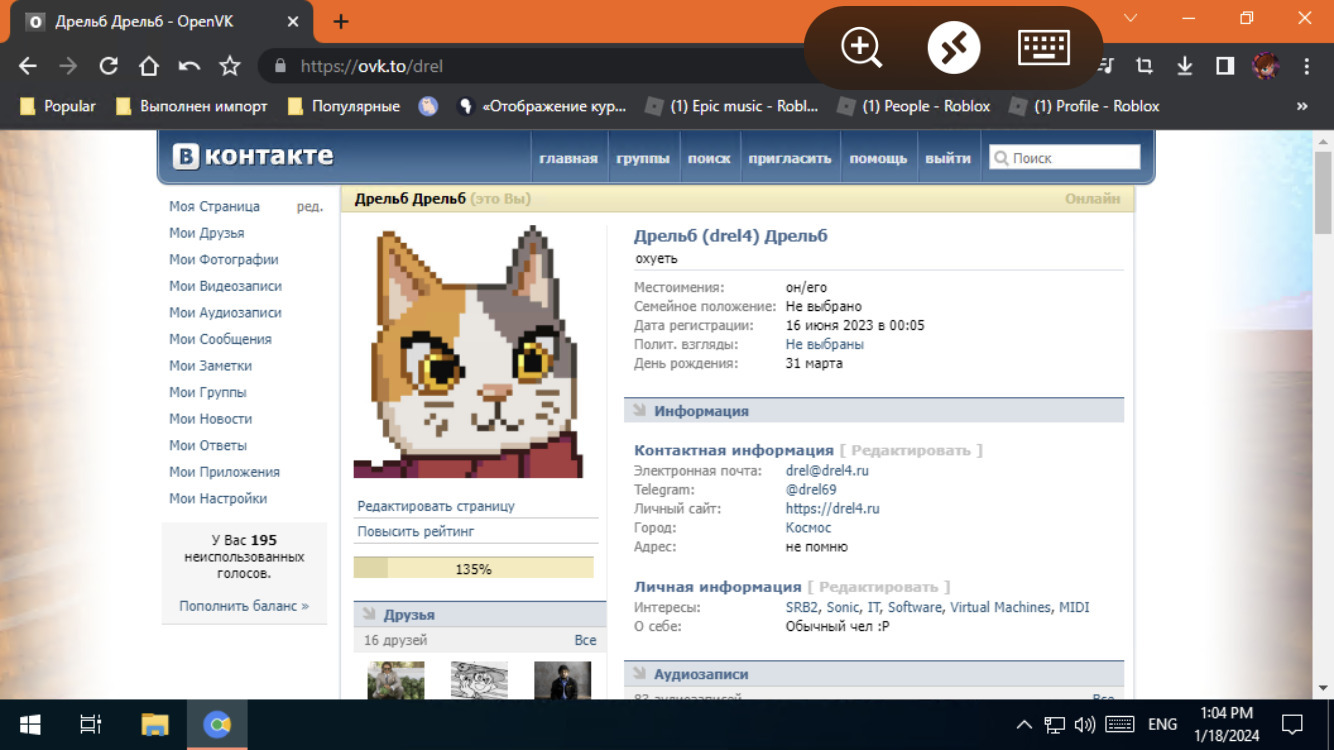Screen dimensions: 1334x750
Task: Open a new browser tab with plus
Action: (341, 21)
